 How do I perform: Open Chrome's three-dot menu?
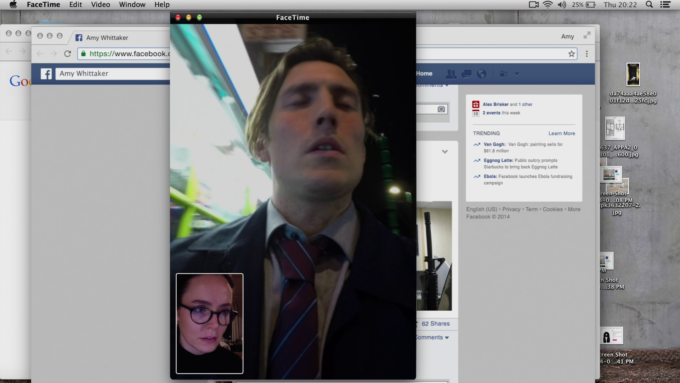[x=587, y=54]
